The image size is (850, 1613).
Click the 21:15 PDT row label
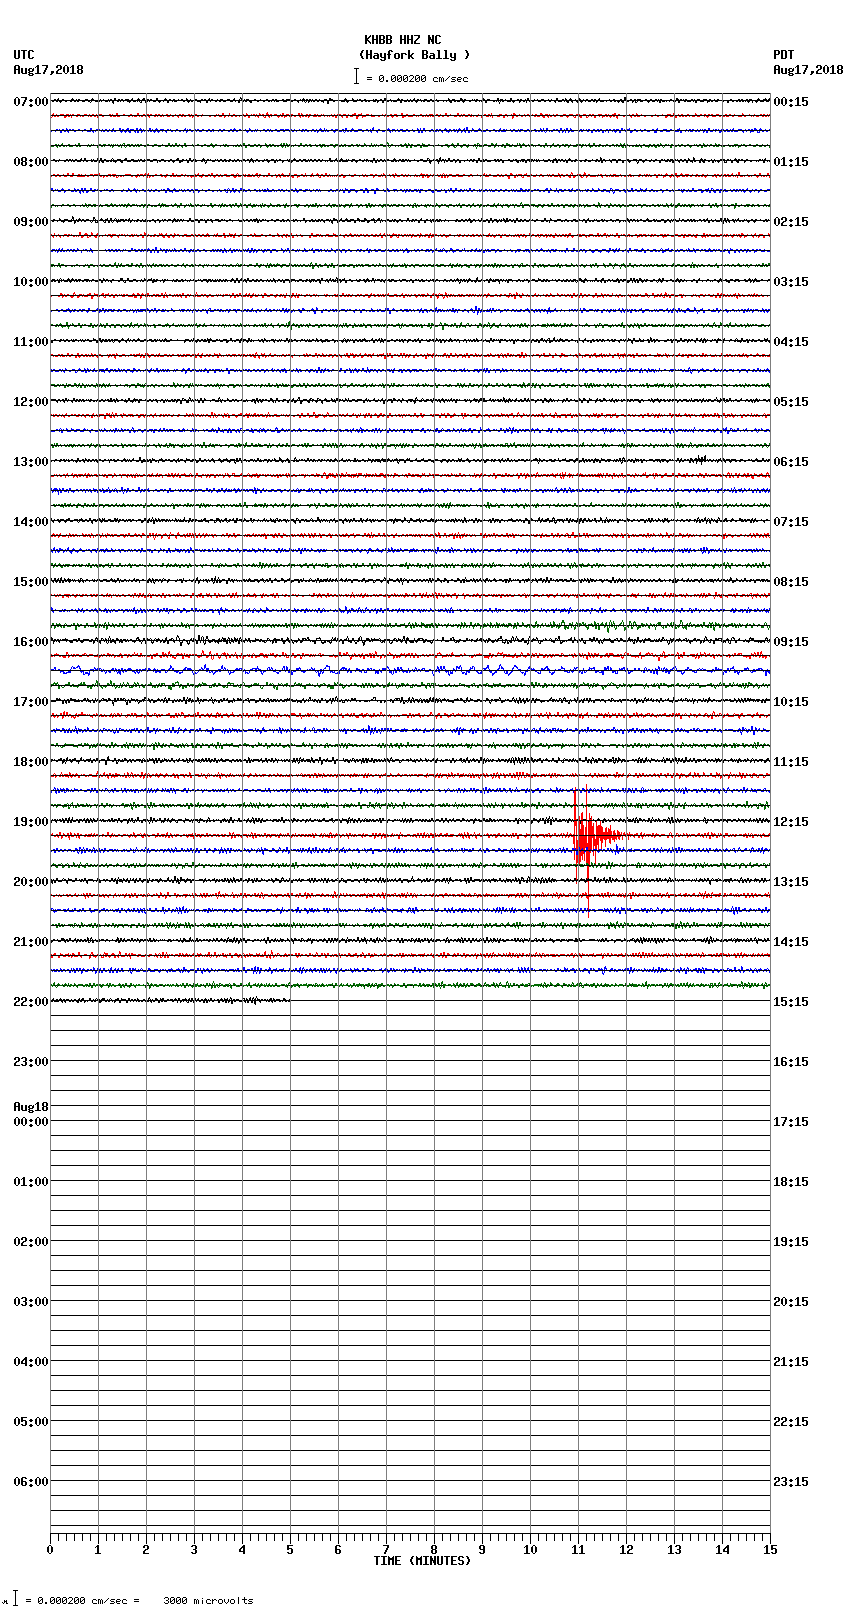point(791,1362)
